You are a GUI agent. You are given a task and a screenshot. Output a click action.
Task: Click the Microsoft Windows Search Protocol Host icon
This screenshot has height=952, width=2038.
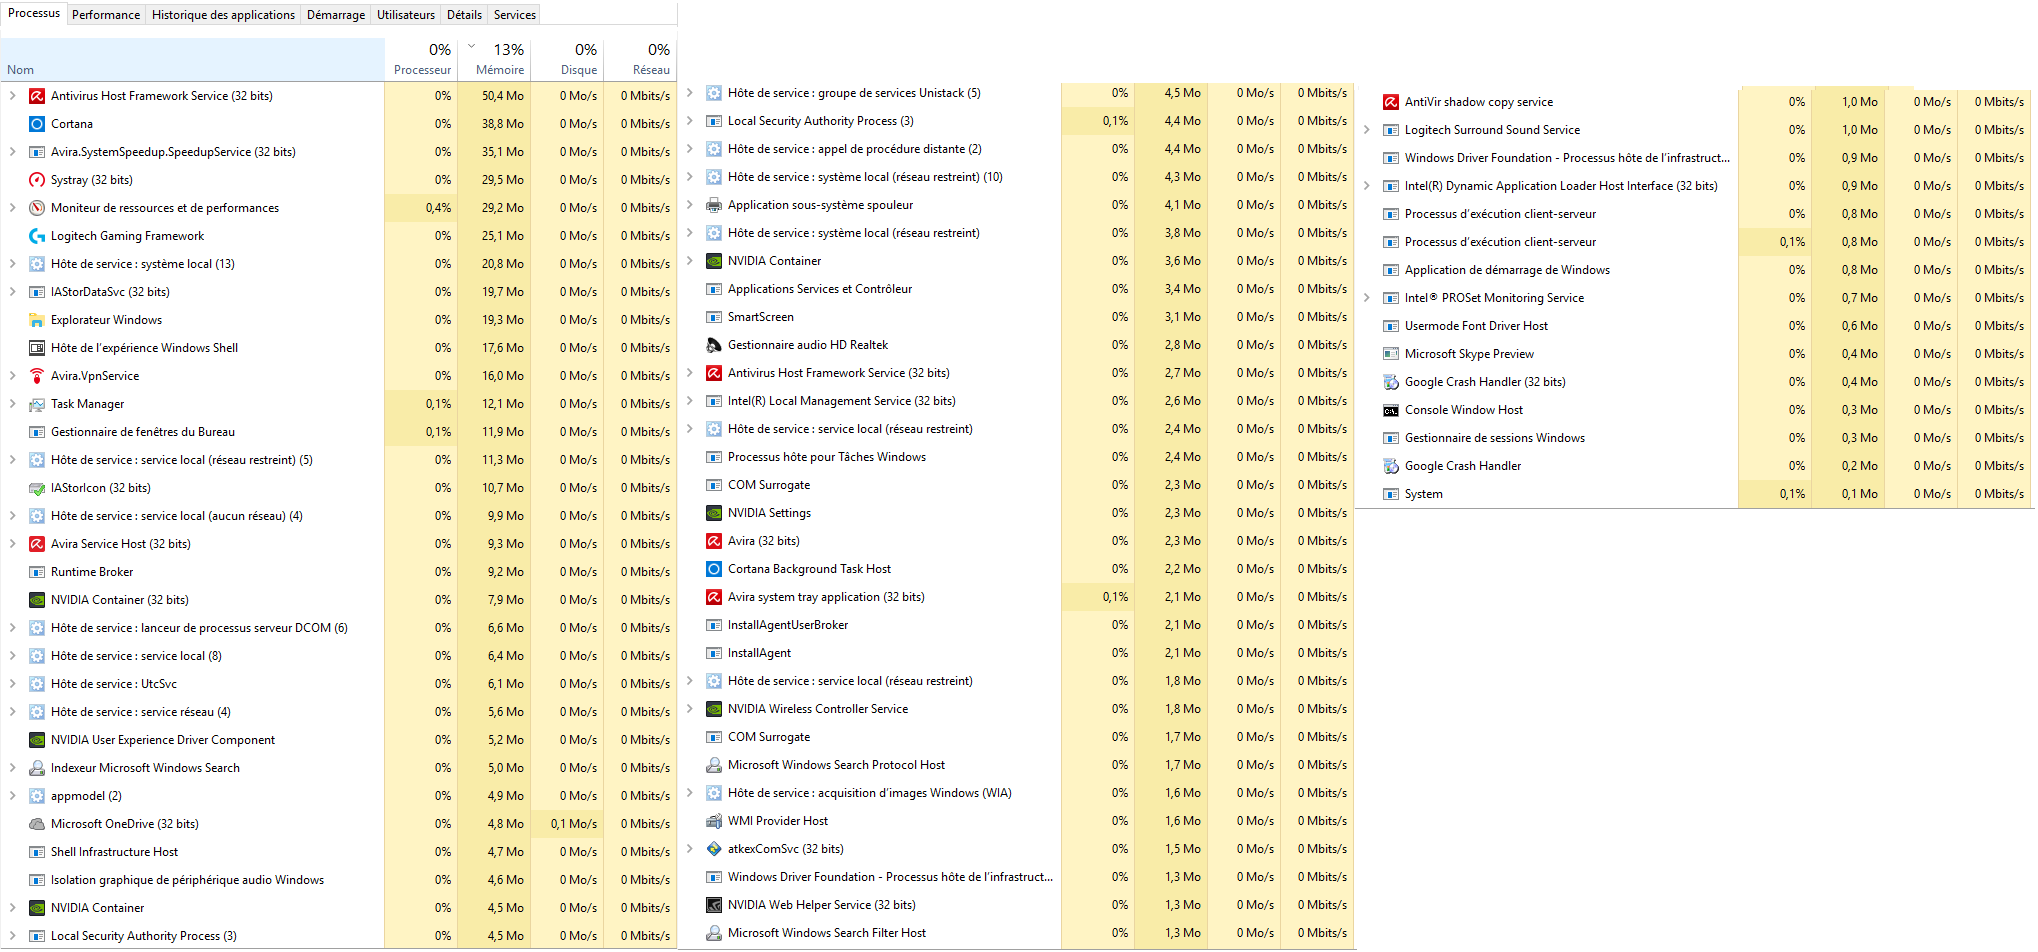tap(714, 765)
